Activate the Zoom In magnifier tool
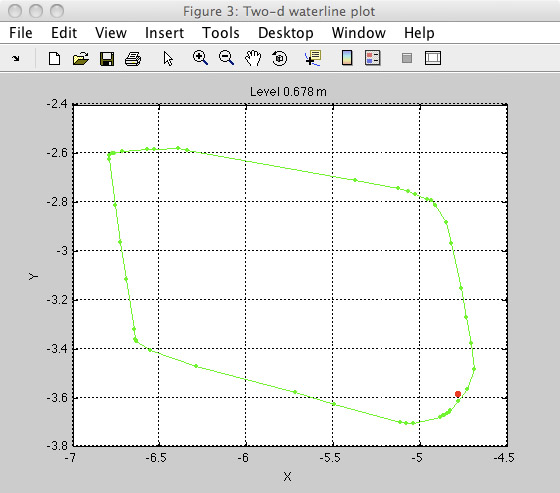The image size is (560, 493). 200,58
